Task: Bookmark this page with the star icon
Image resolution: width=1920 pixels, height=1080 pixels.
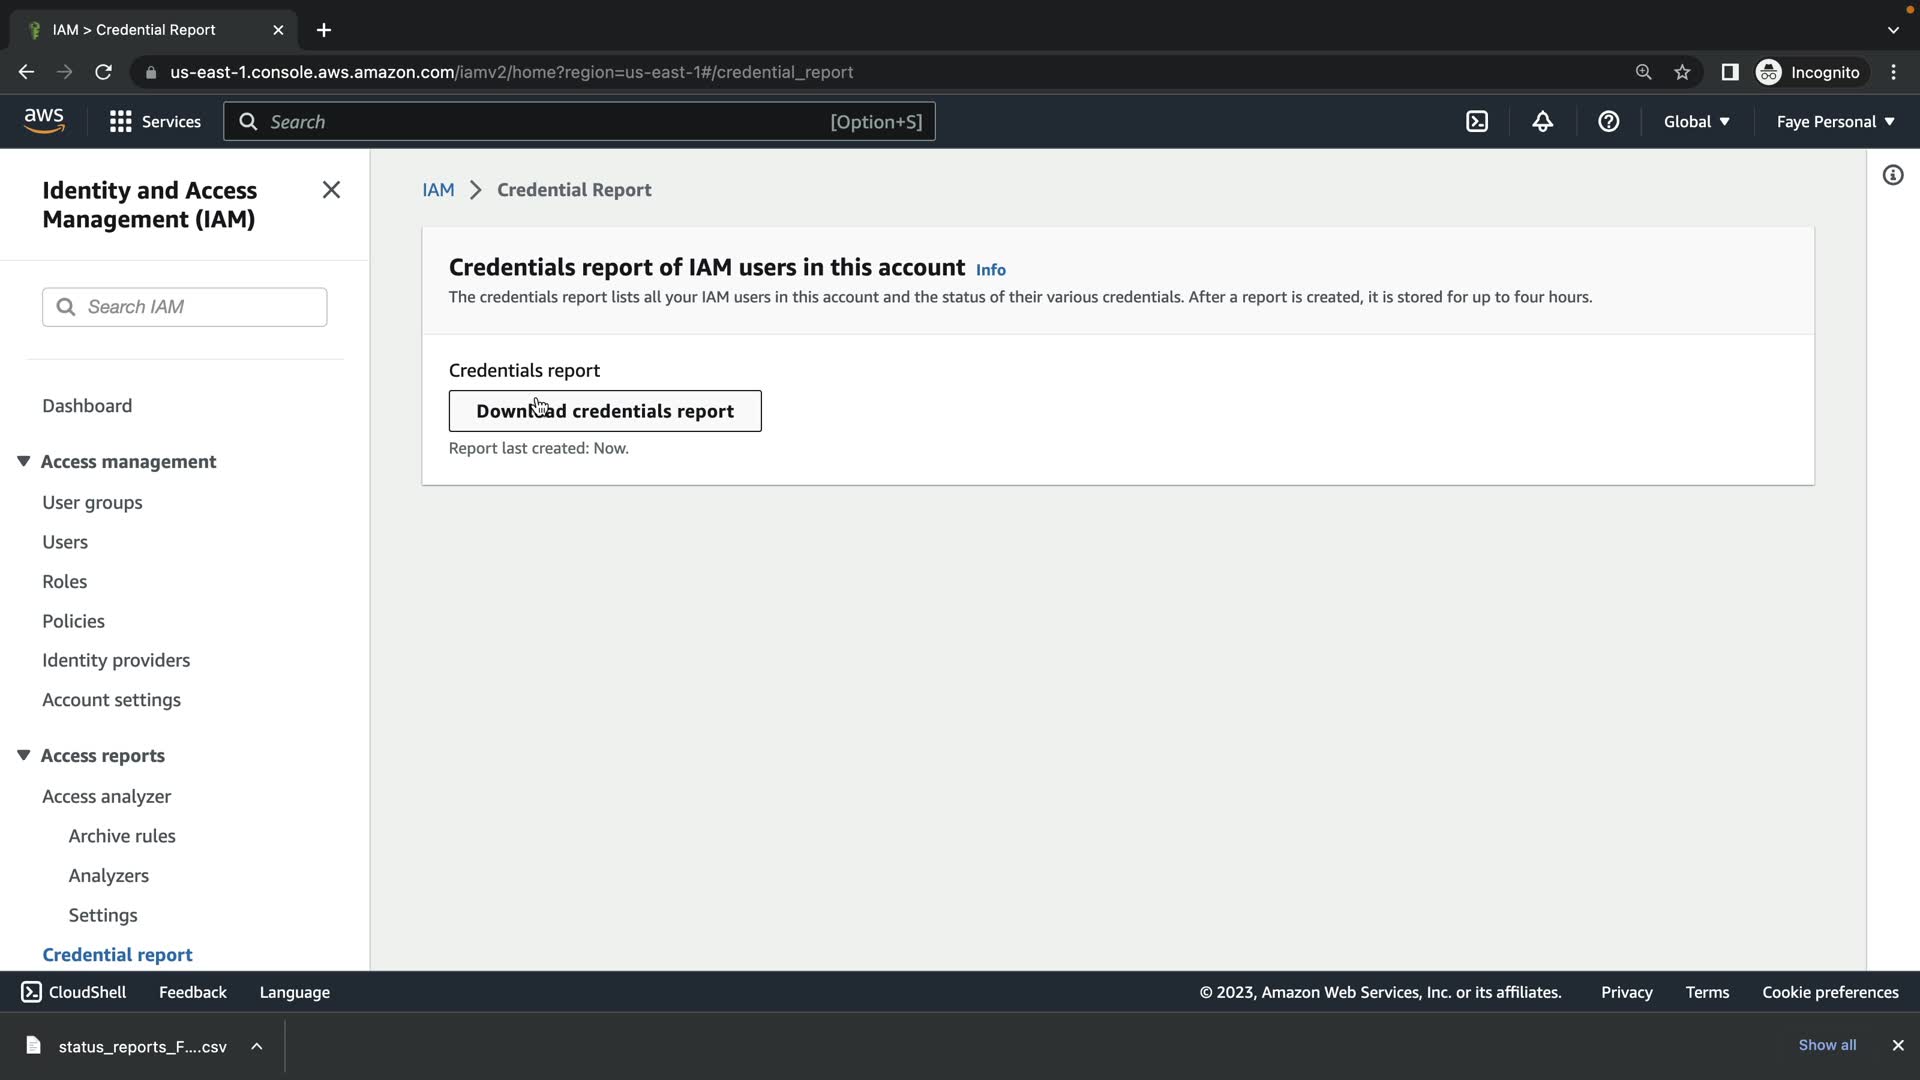Action: tap(1682, 72)
